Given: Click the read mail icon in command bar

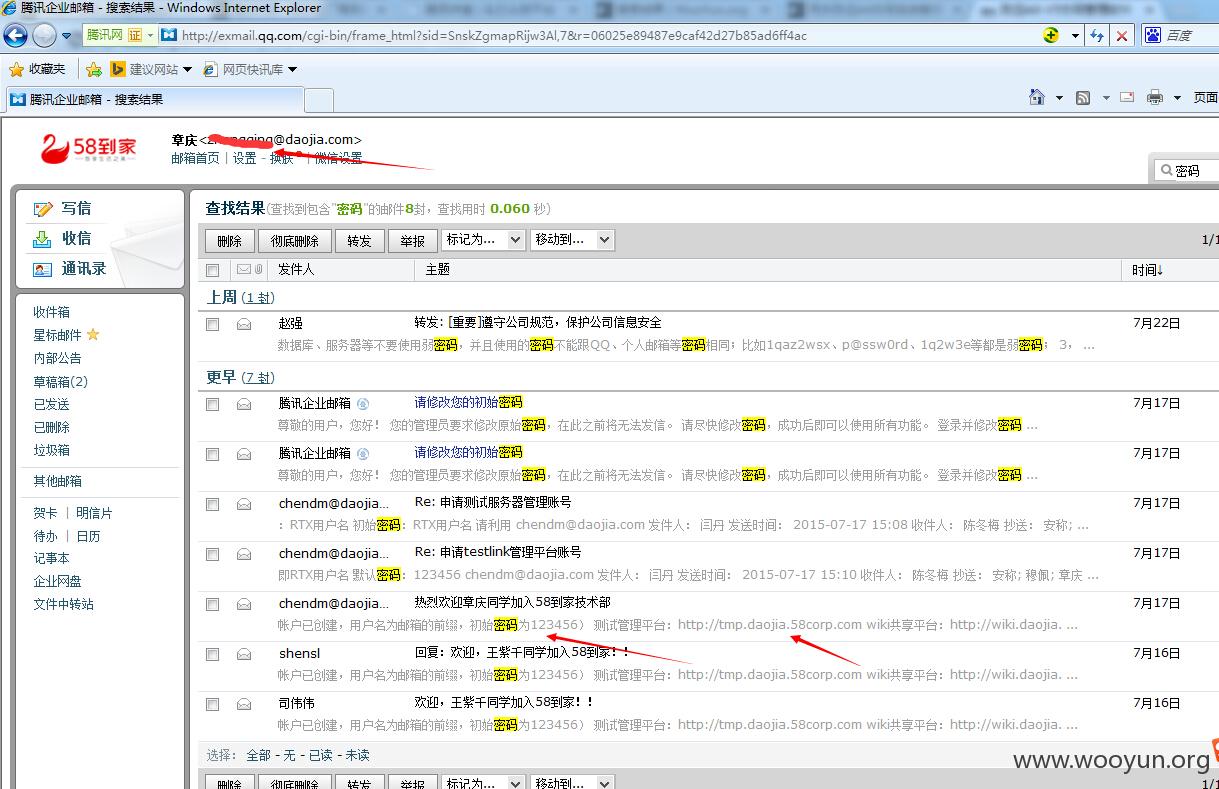Looking at the screenshot, I should point(1127,97).
